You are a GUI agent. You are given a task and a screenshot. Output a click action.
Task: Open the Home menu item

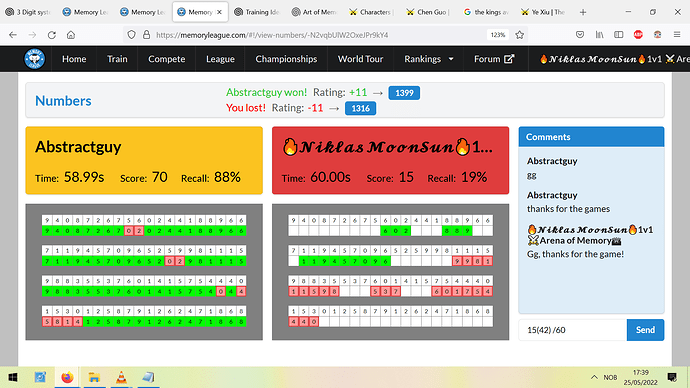pos(74,59)
